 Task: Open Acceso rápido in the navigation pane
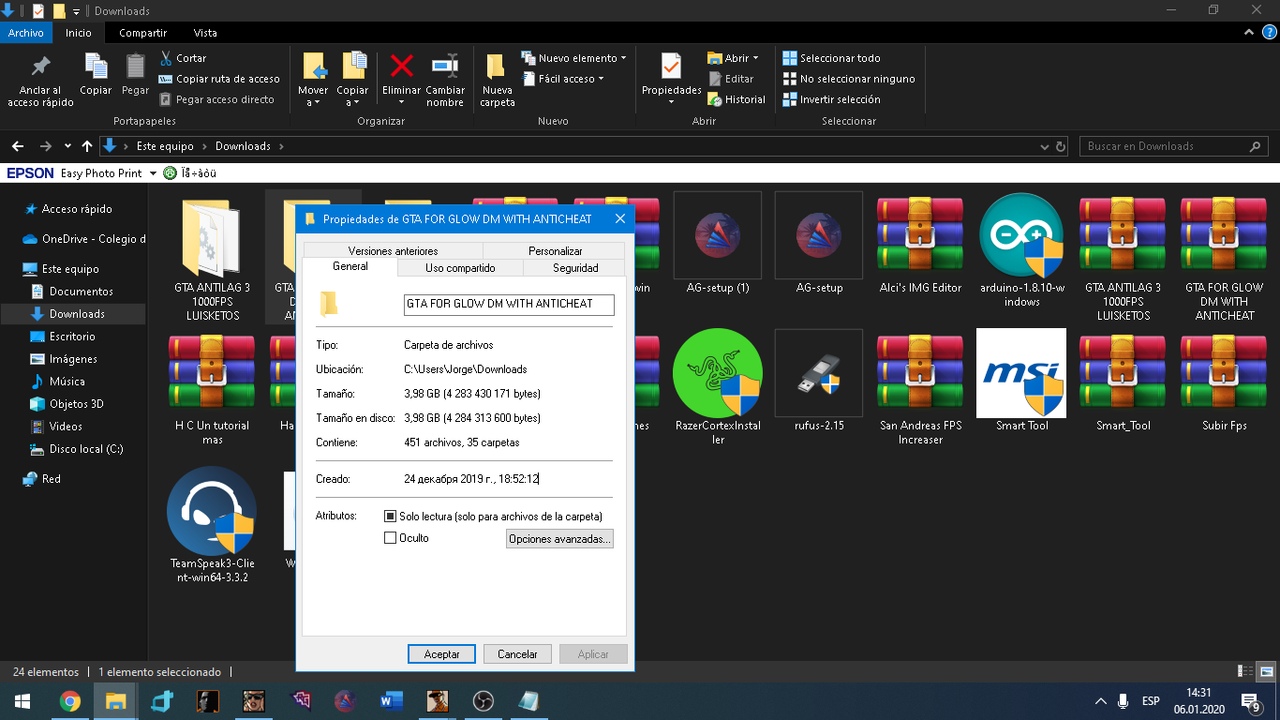pos(77,209)
